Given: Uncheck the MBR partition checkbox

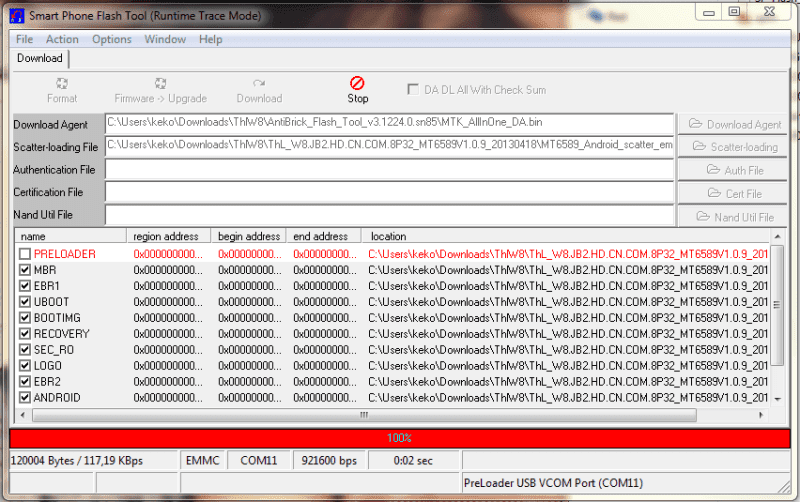Looking at the screenshot, I should pyautogui.click(x=24, y=270).
